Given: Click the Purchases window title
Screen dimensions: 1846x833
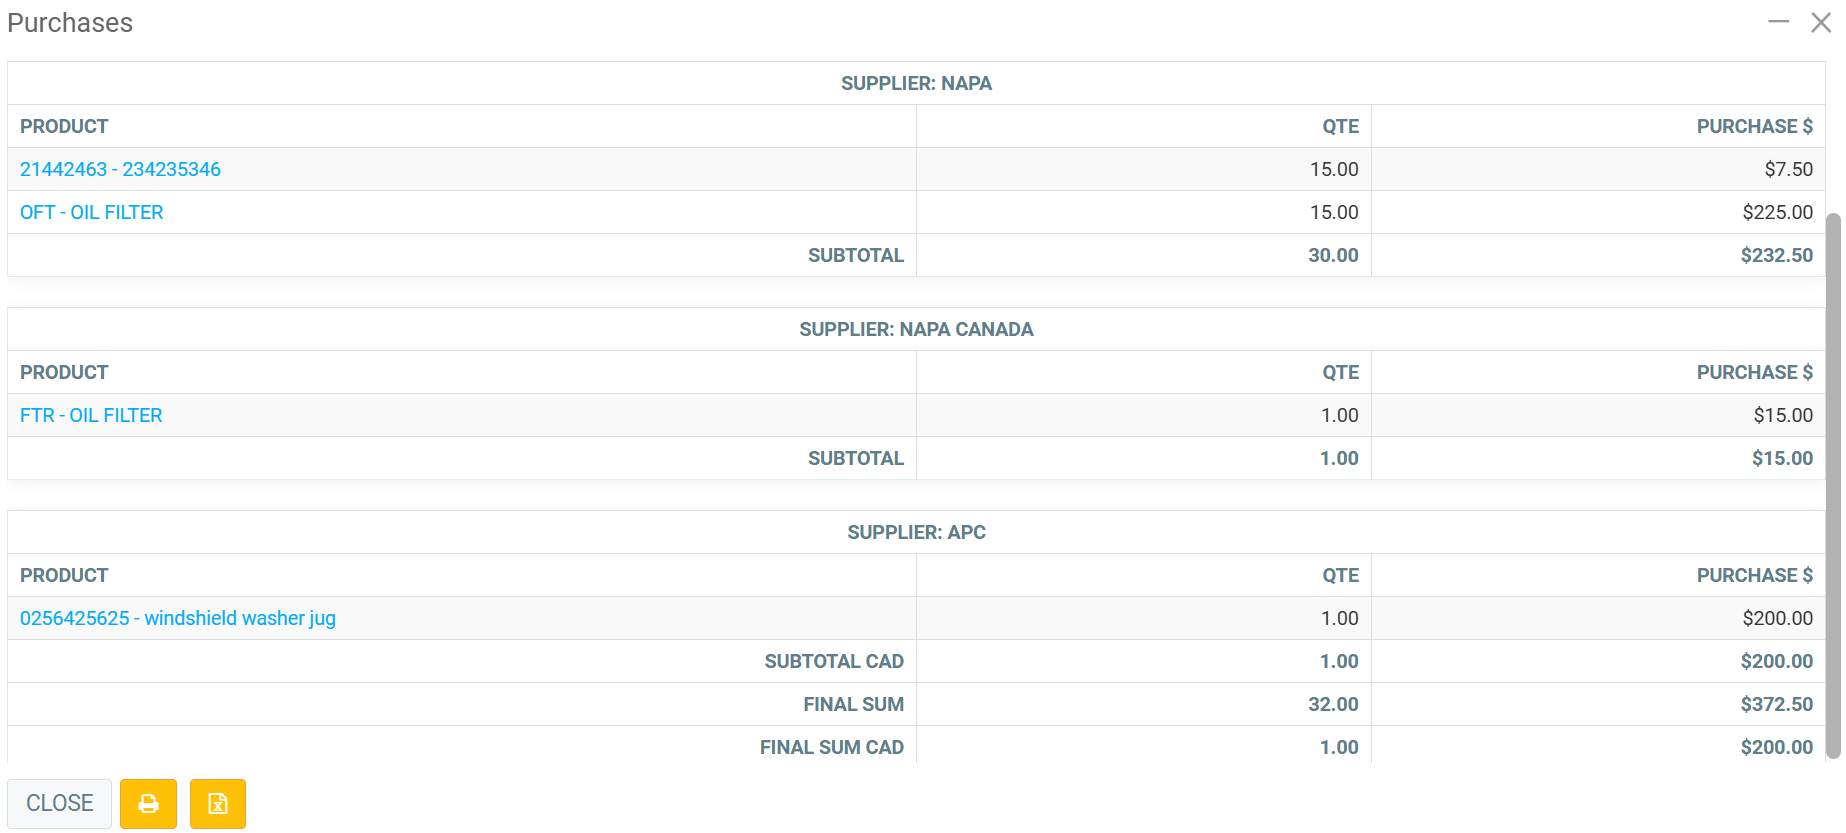Looking at the screenshot, I should click(x=70, y=23).
